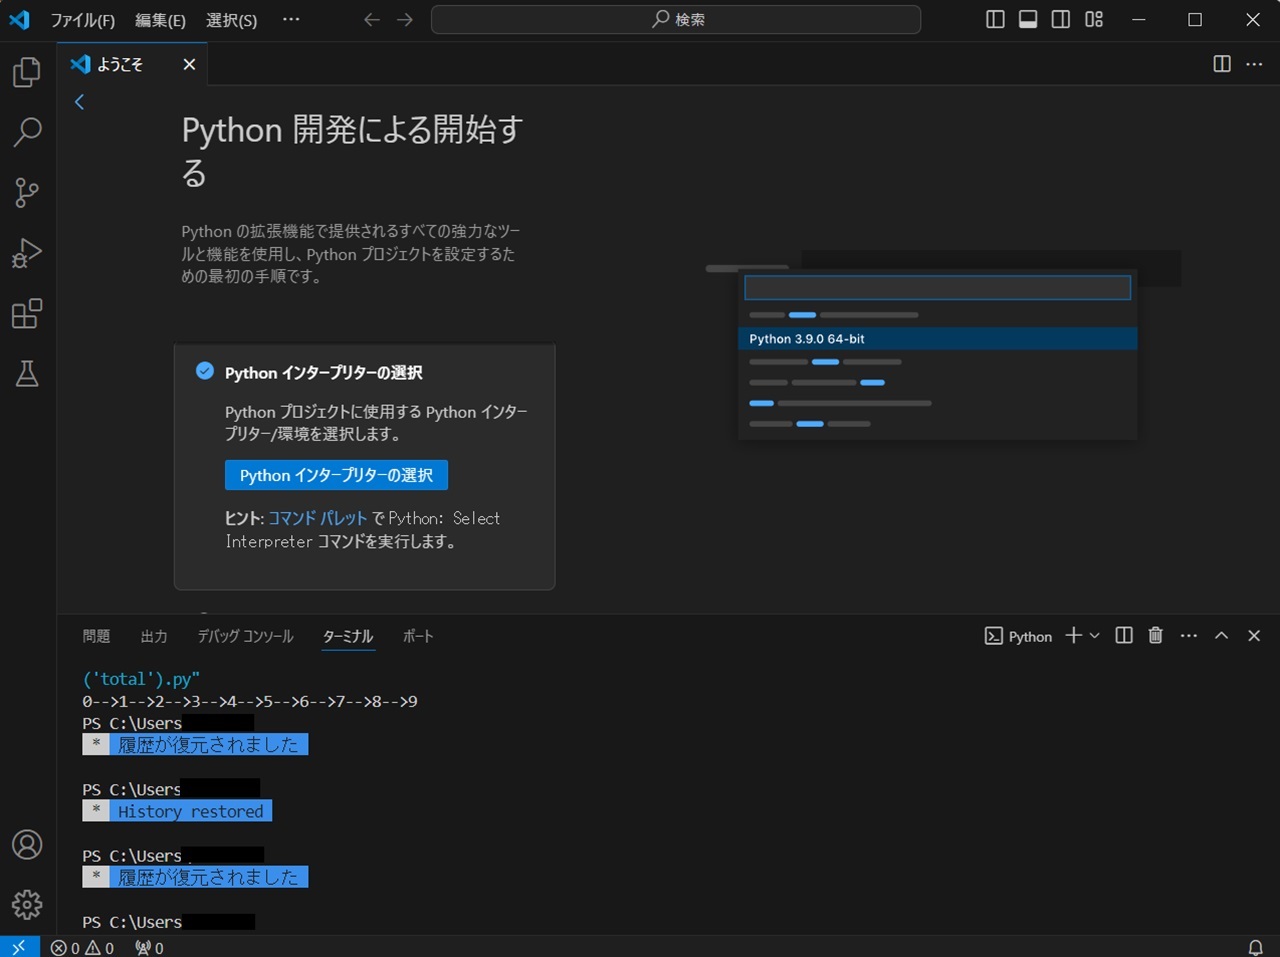The width and height of the screenshot is (1280, 957).
Task: Switch to the 問題 panel tab
Action: pos(96,636)
